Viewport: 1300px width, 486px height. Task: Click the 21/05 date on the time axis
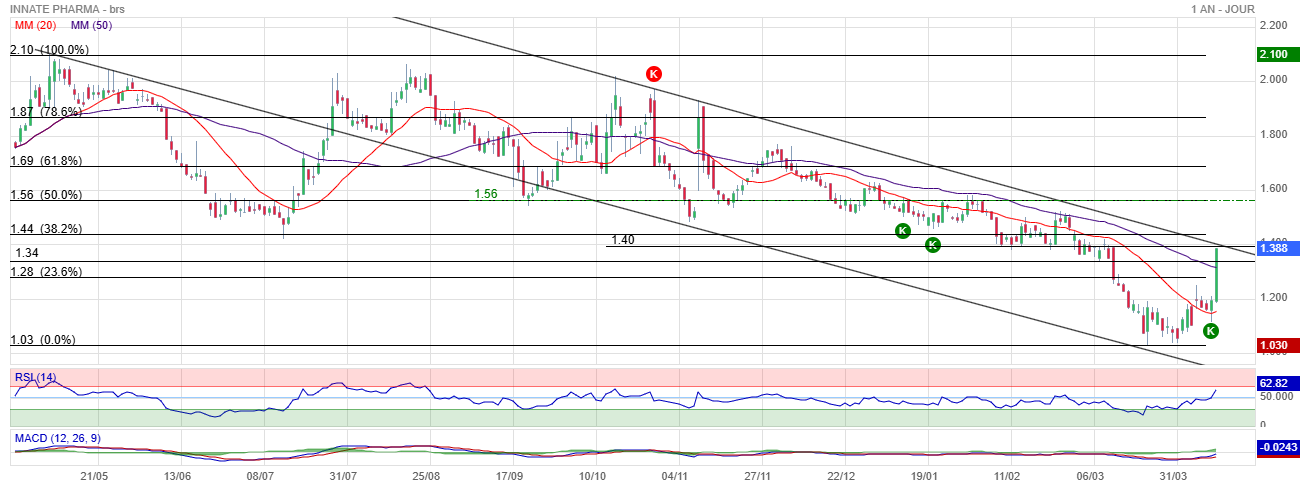(93, 476)
